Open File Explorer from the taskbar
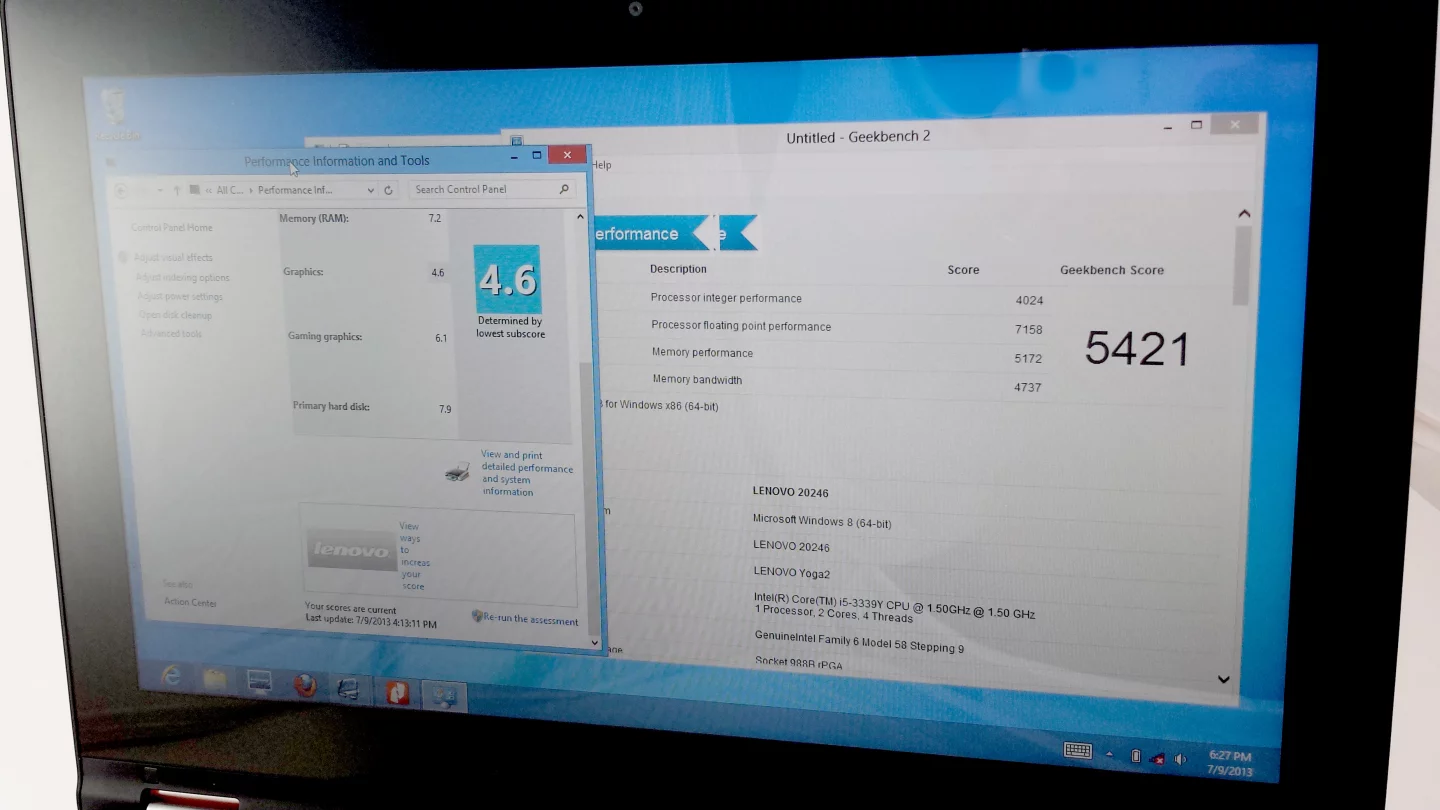 pos(214,680)
